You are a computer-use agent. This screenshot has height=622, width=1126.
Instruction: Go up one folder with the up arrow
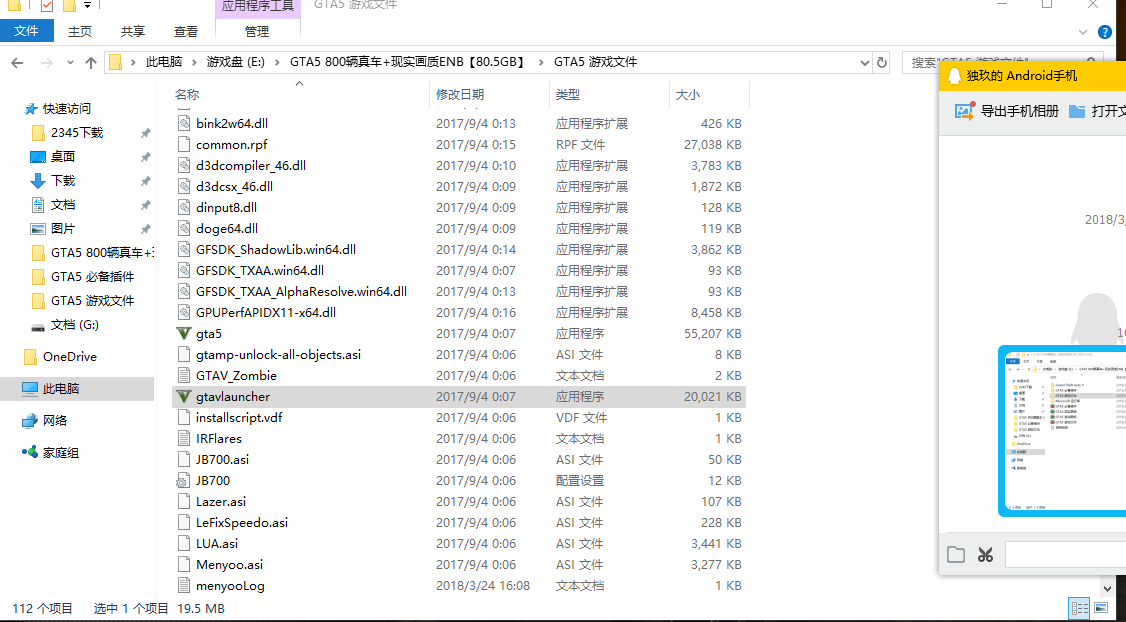[x=90, y=62]
